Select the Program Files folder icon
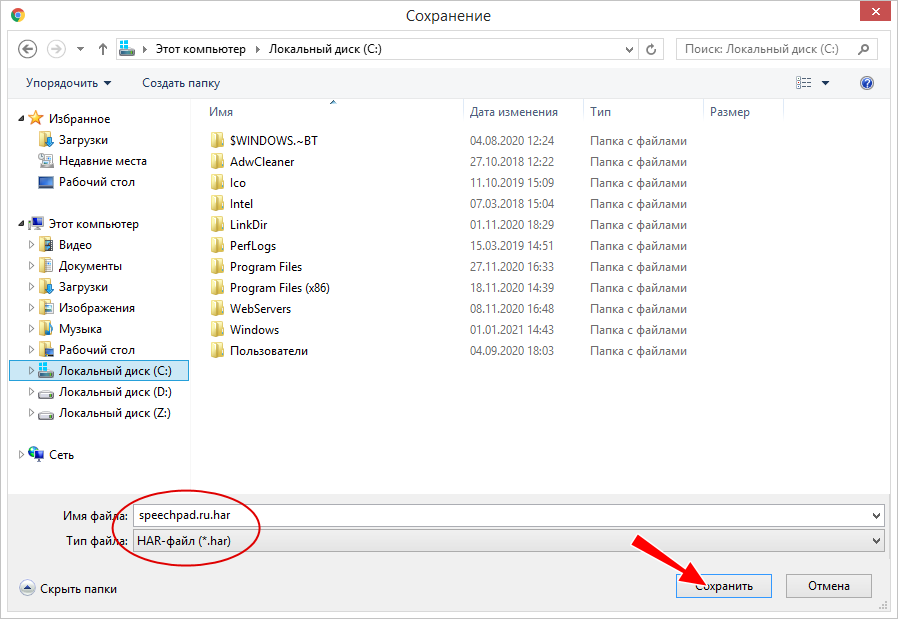898x619 pixels. click(217, 266)
